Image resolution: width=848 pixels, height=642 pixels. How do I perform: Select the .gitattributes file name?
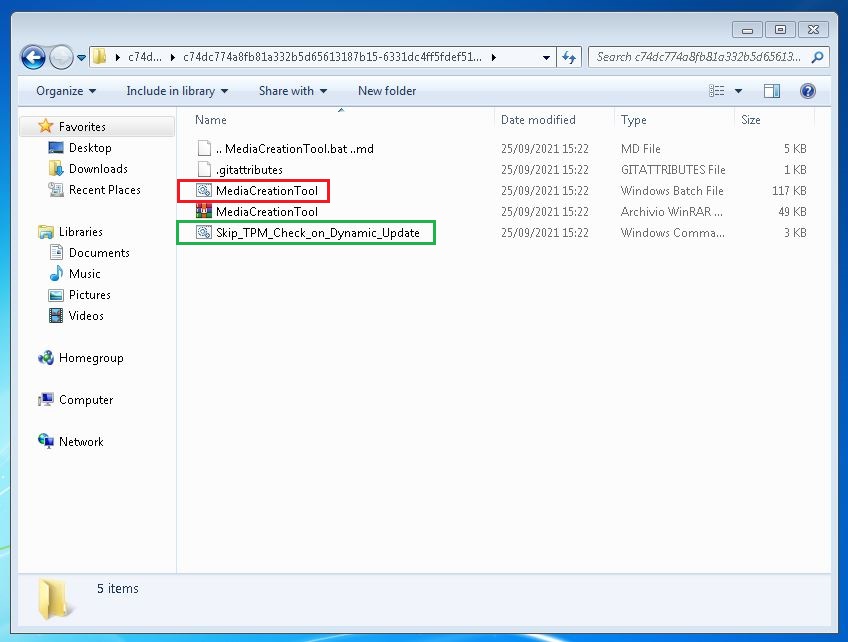249,170
